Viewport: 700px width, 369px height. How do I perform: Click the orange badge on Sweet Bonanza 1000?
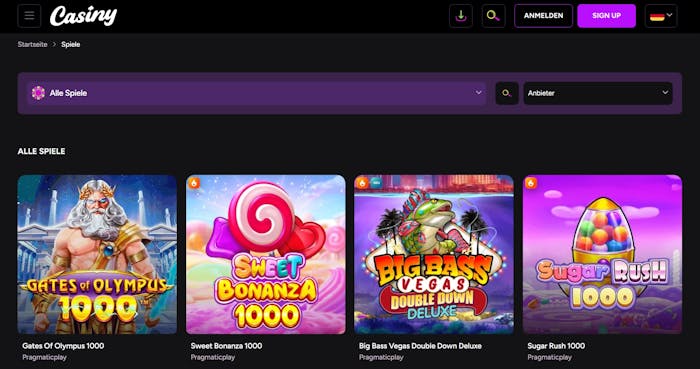194,182
